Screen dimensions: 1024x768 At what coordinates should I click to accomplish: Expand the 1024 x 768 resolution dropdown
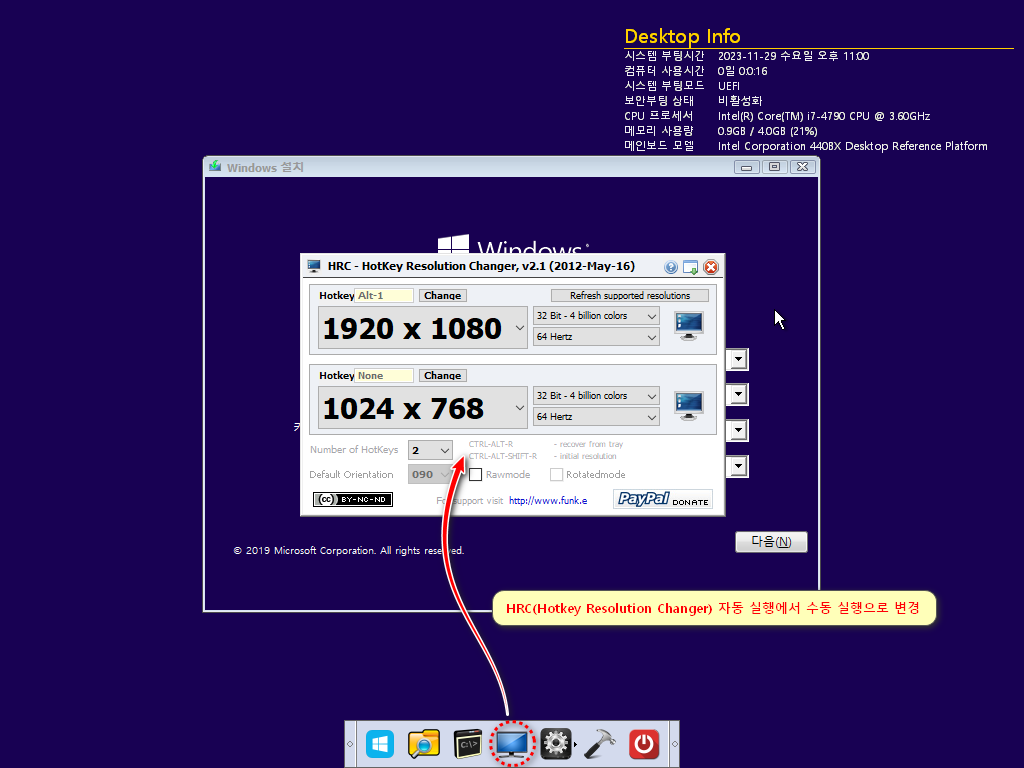tap(520, 408)
